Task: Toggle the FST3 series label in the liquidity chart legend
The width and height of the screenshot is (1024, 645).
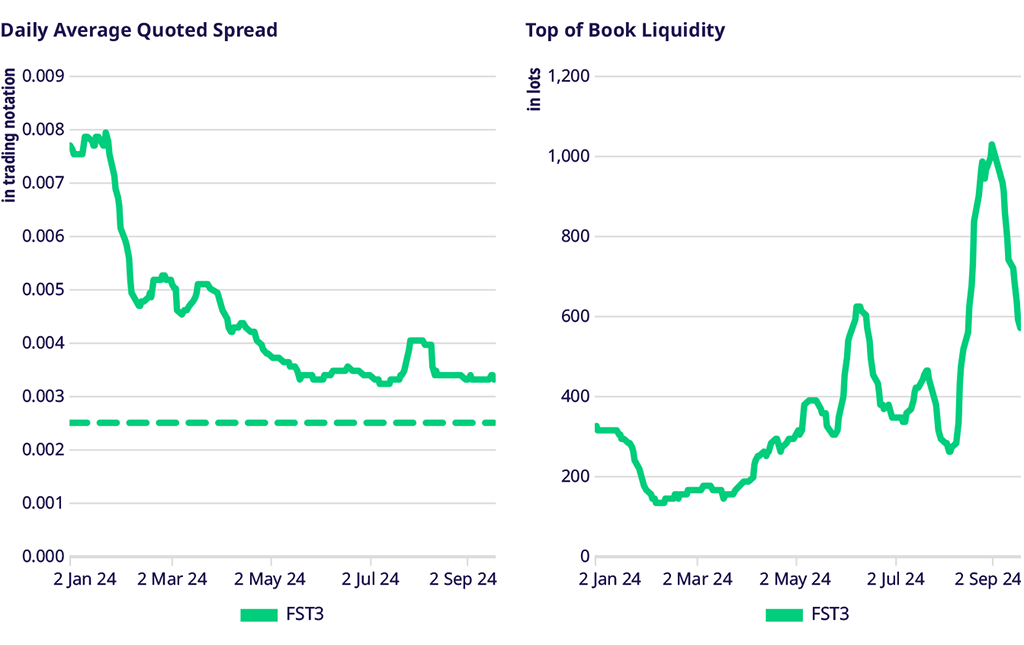Action: click(x=830, y=614)
